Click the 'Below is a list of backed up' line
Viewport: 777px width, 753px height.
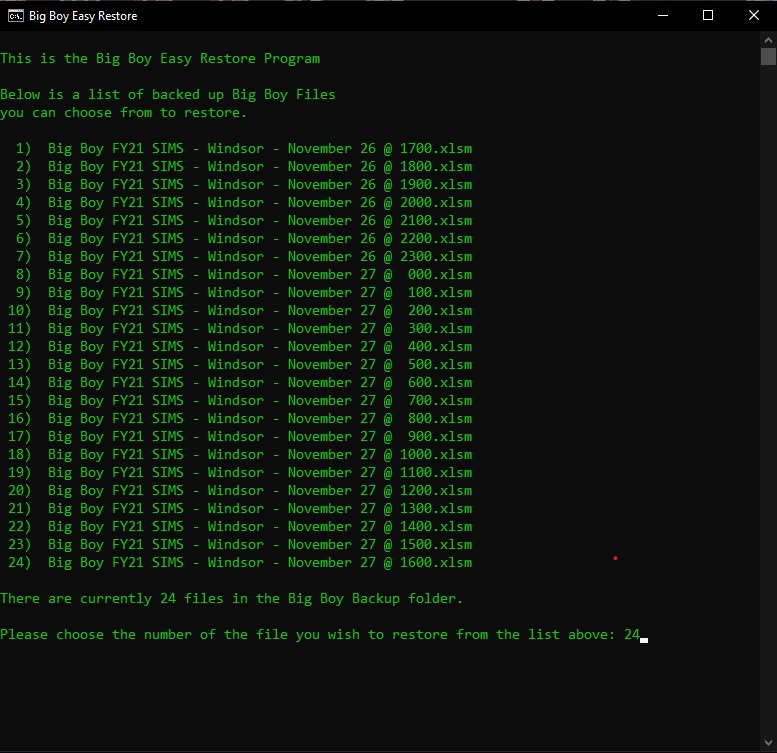(168, 95)
